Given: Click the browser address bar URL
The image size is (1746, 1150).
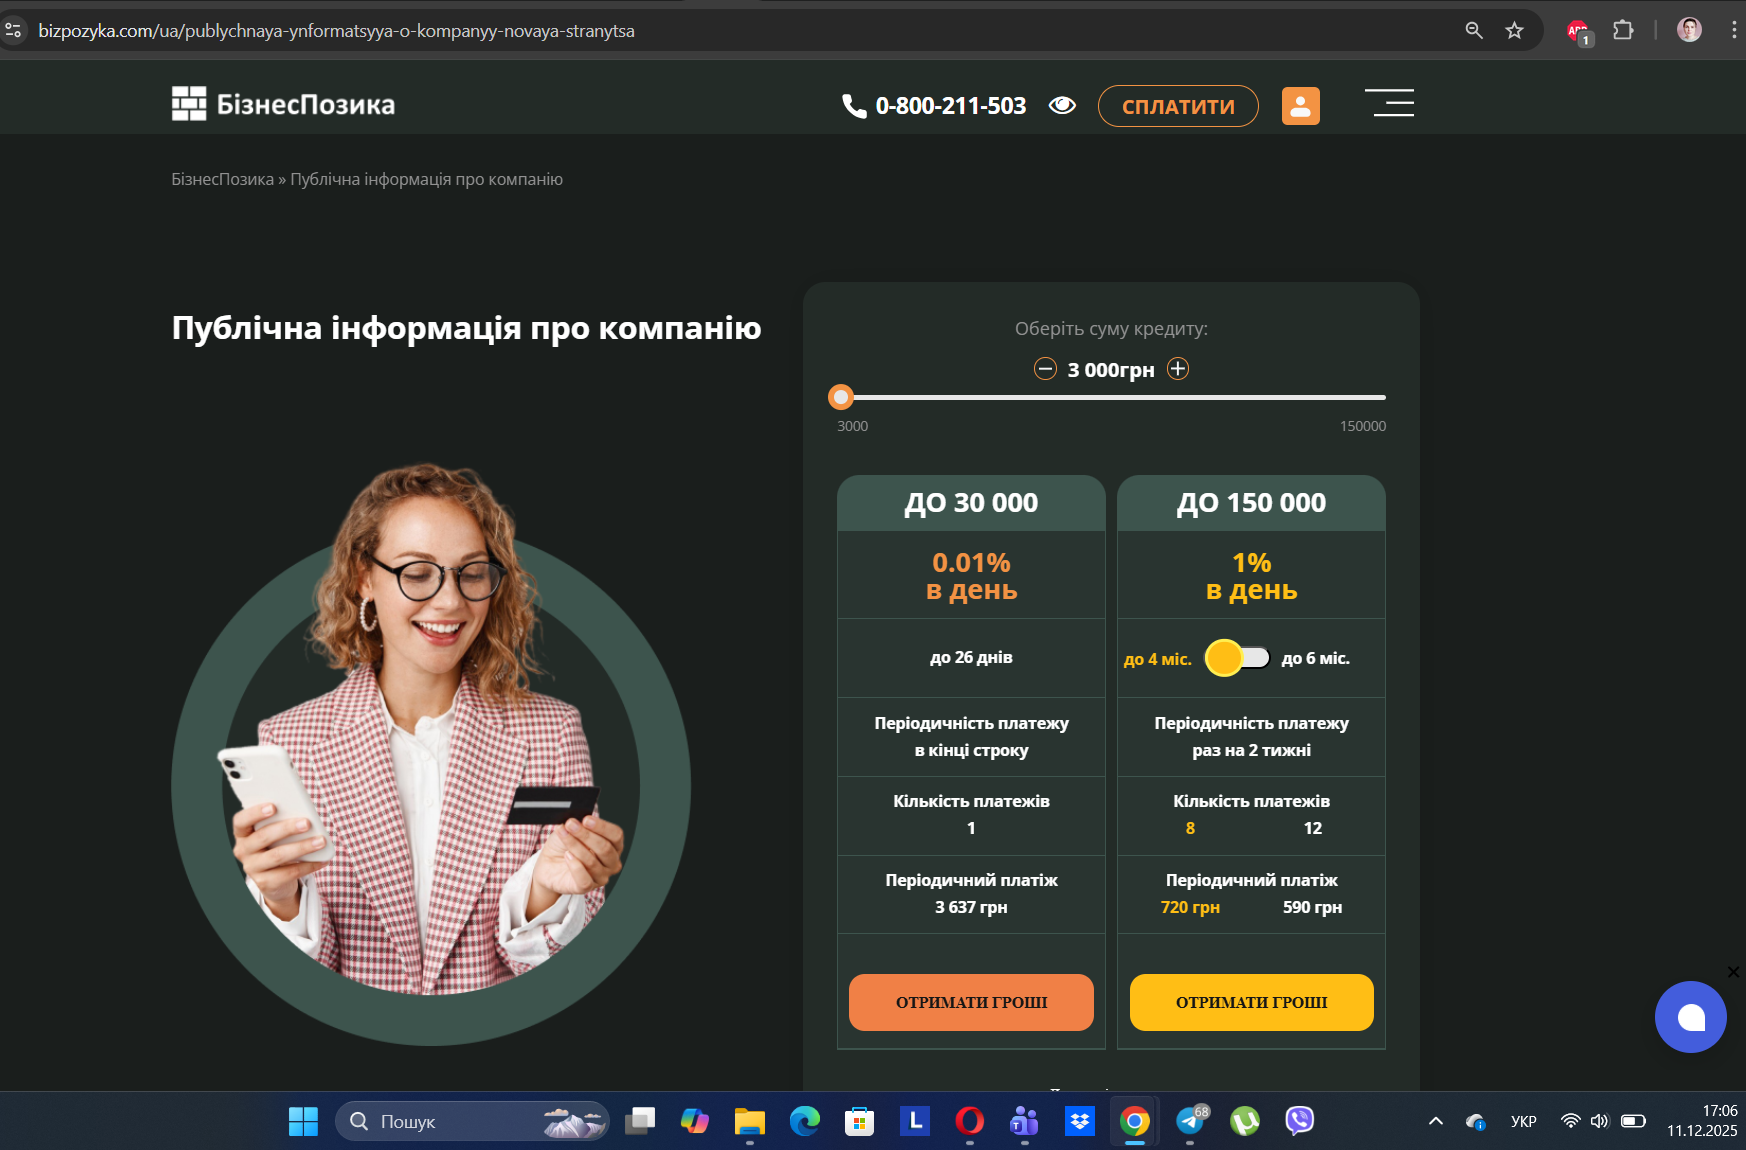Looking at the screenshot, I should pos(336,31).
